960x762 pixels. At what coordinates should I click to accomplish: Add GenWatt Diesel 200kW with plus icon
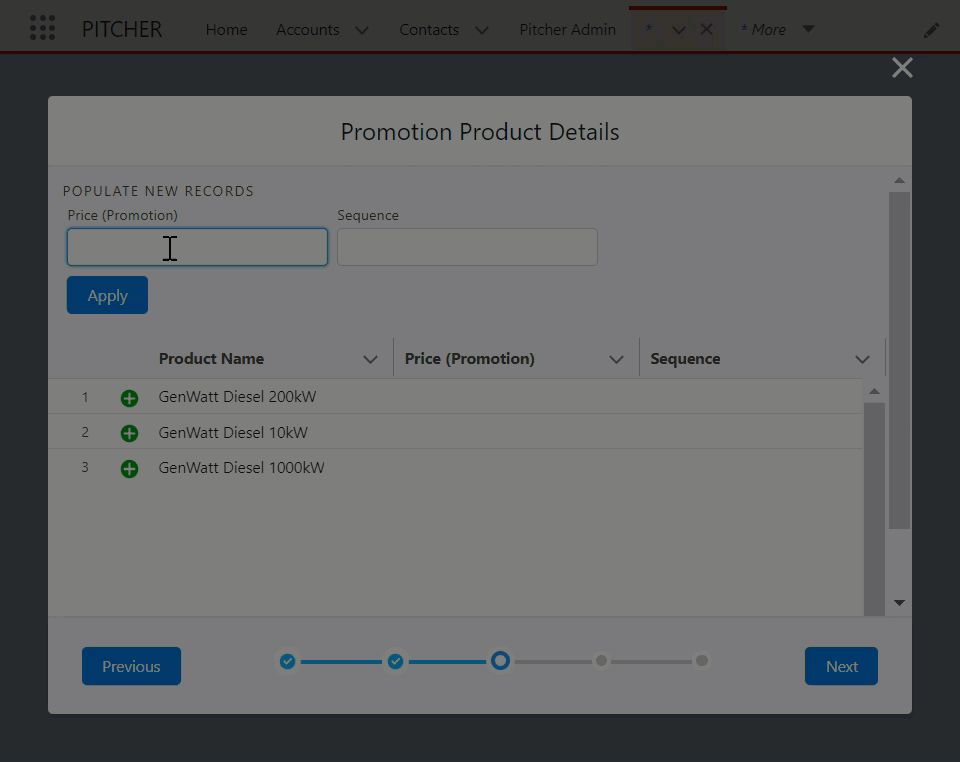click(x=129, y=398)
